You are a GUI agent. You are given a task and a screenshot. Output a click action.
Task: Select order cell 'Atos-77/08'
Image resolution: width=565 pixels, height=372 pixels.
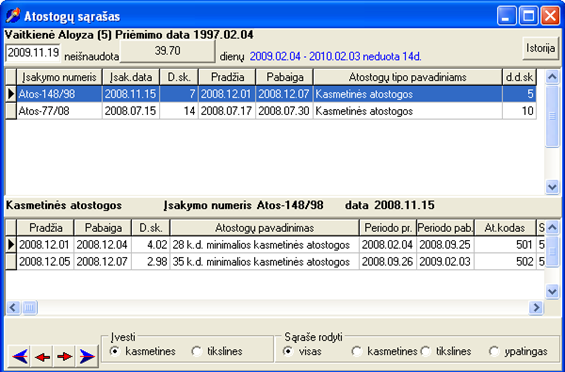(59, 111)
